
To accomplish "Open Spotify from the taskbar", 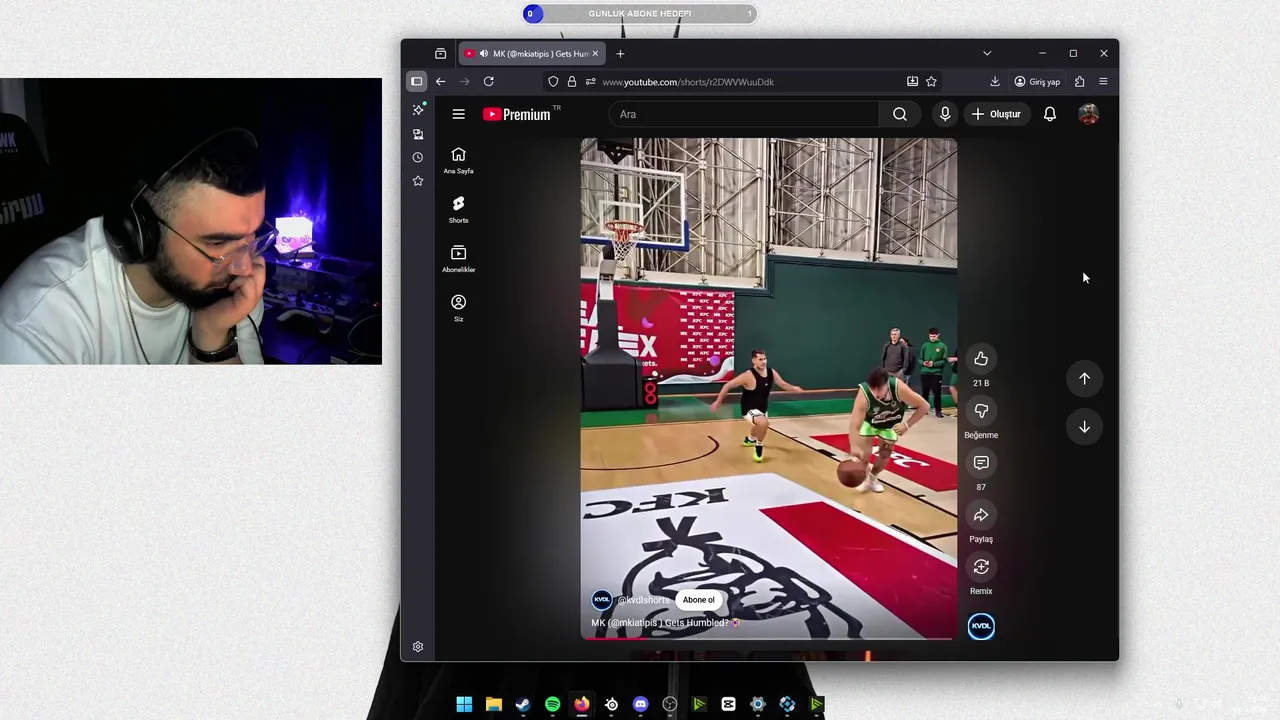I will [552, 704].
